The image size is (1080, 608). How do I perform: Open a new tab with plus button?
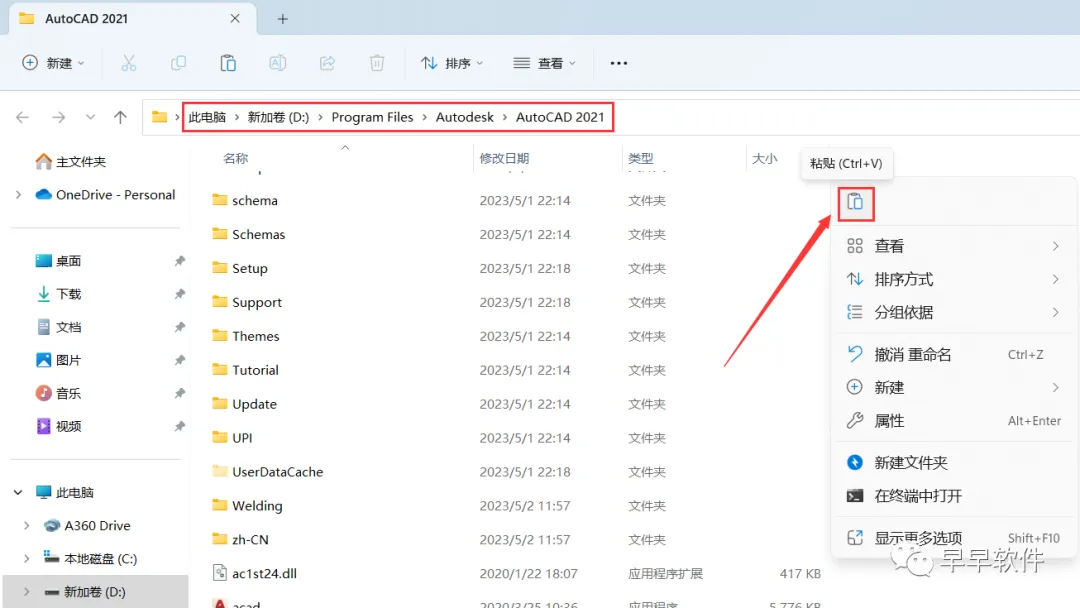(282, 19)
